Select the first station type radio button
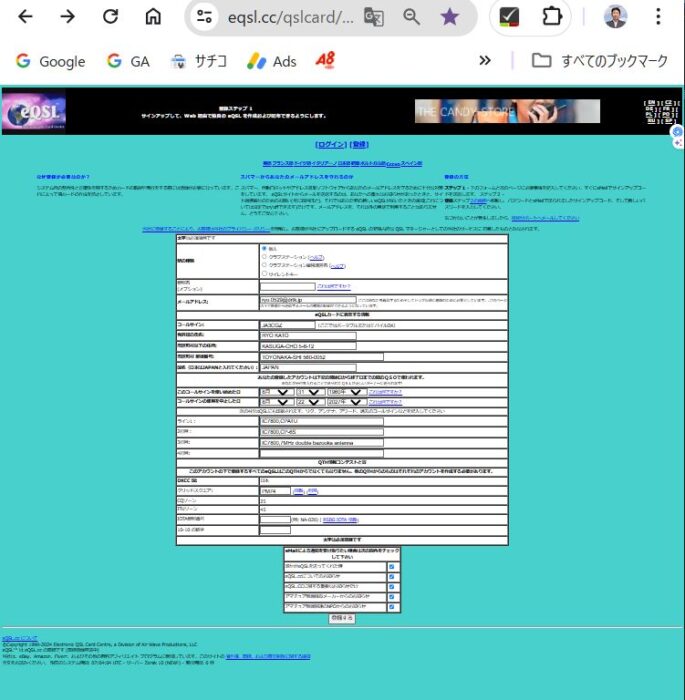Screen dimensions: 685x700 264,248
